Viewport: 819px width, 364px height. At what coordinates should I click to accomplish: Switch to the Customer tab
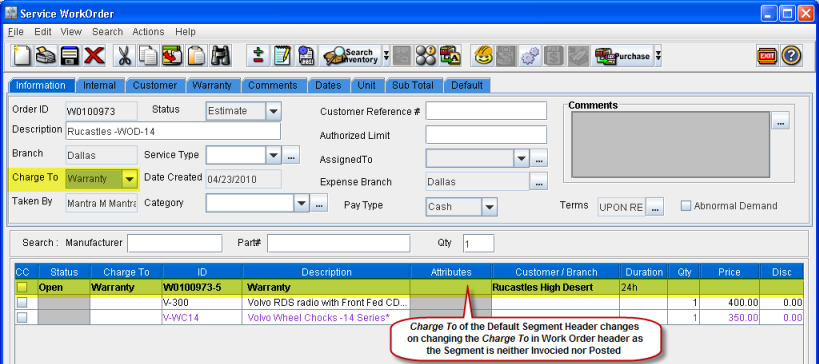tap(155, 85)
